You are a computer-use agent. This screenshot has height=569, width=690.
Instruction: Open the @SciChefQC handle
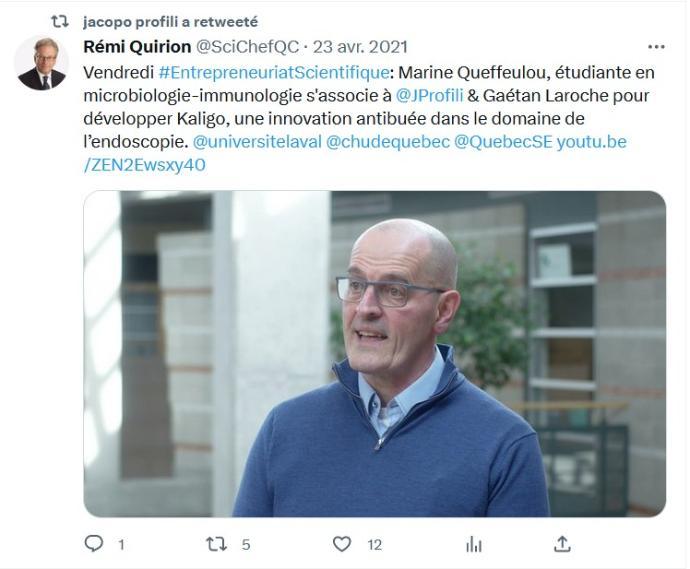247,47
